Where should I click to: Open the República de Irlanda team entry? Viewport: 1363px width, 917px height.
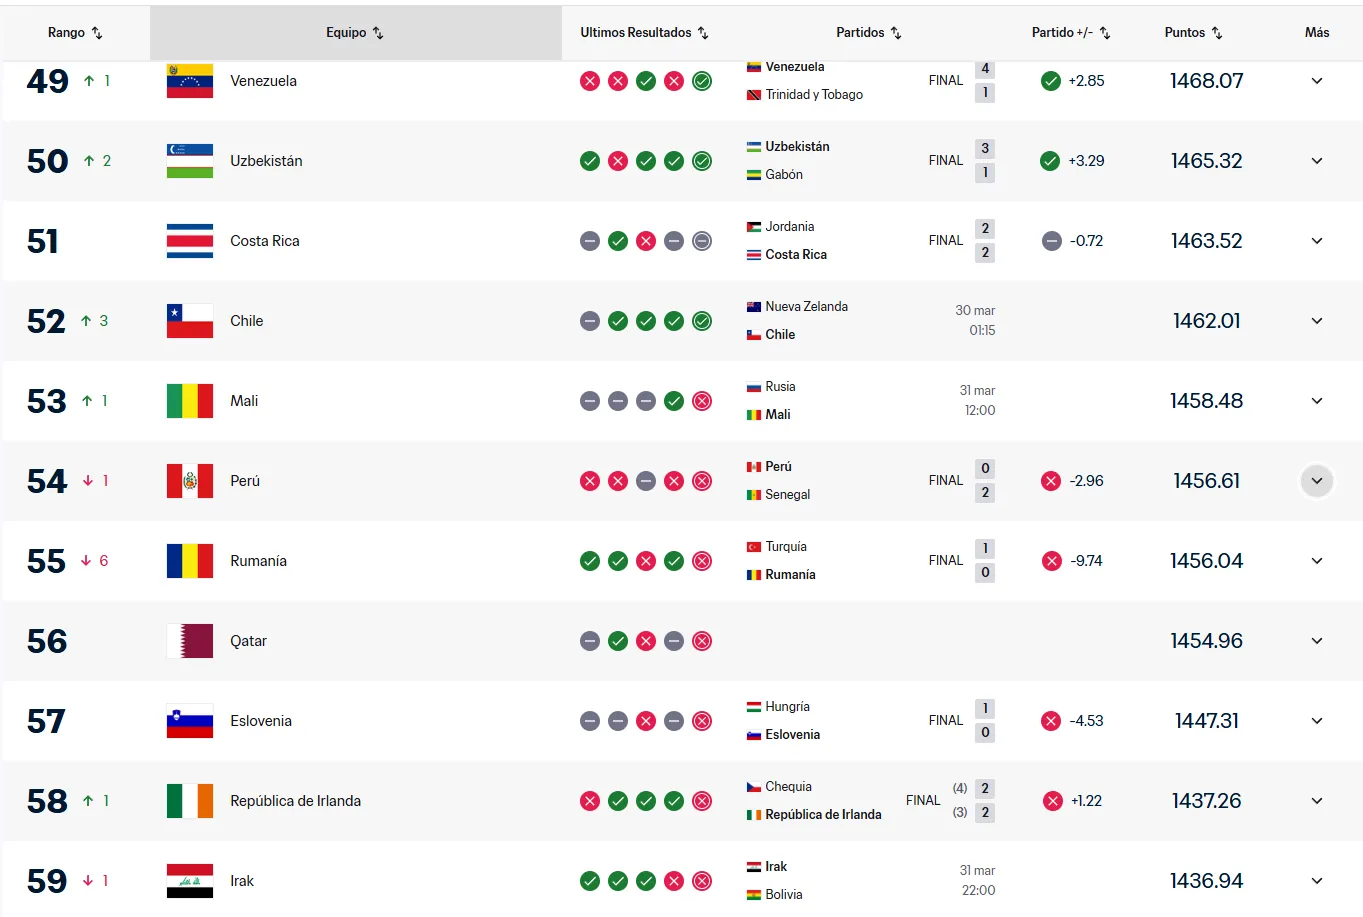tap(295, 801)
